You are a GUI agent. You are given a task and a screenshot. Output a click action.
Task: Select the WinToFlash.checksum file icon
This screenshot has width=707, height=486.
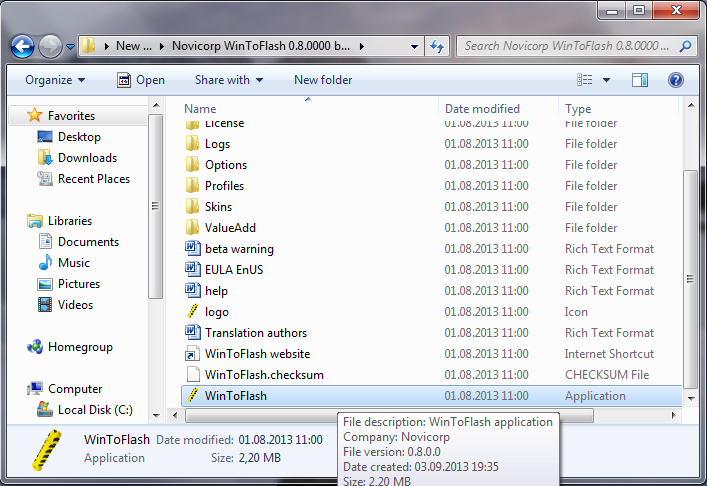(x=193, y=375)
